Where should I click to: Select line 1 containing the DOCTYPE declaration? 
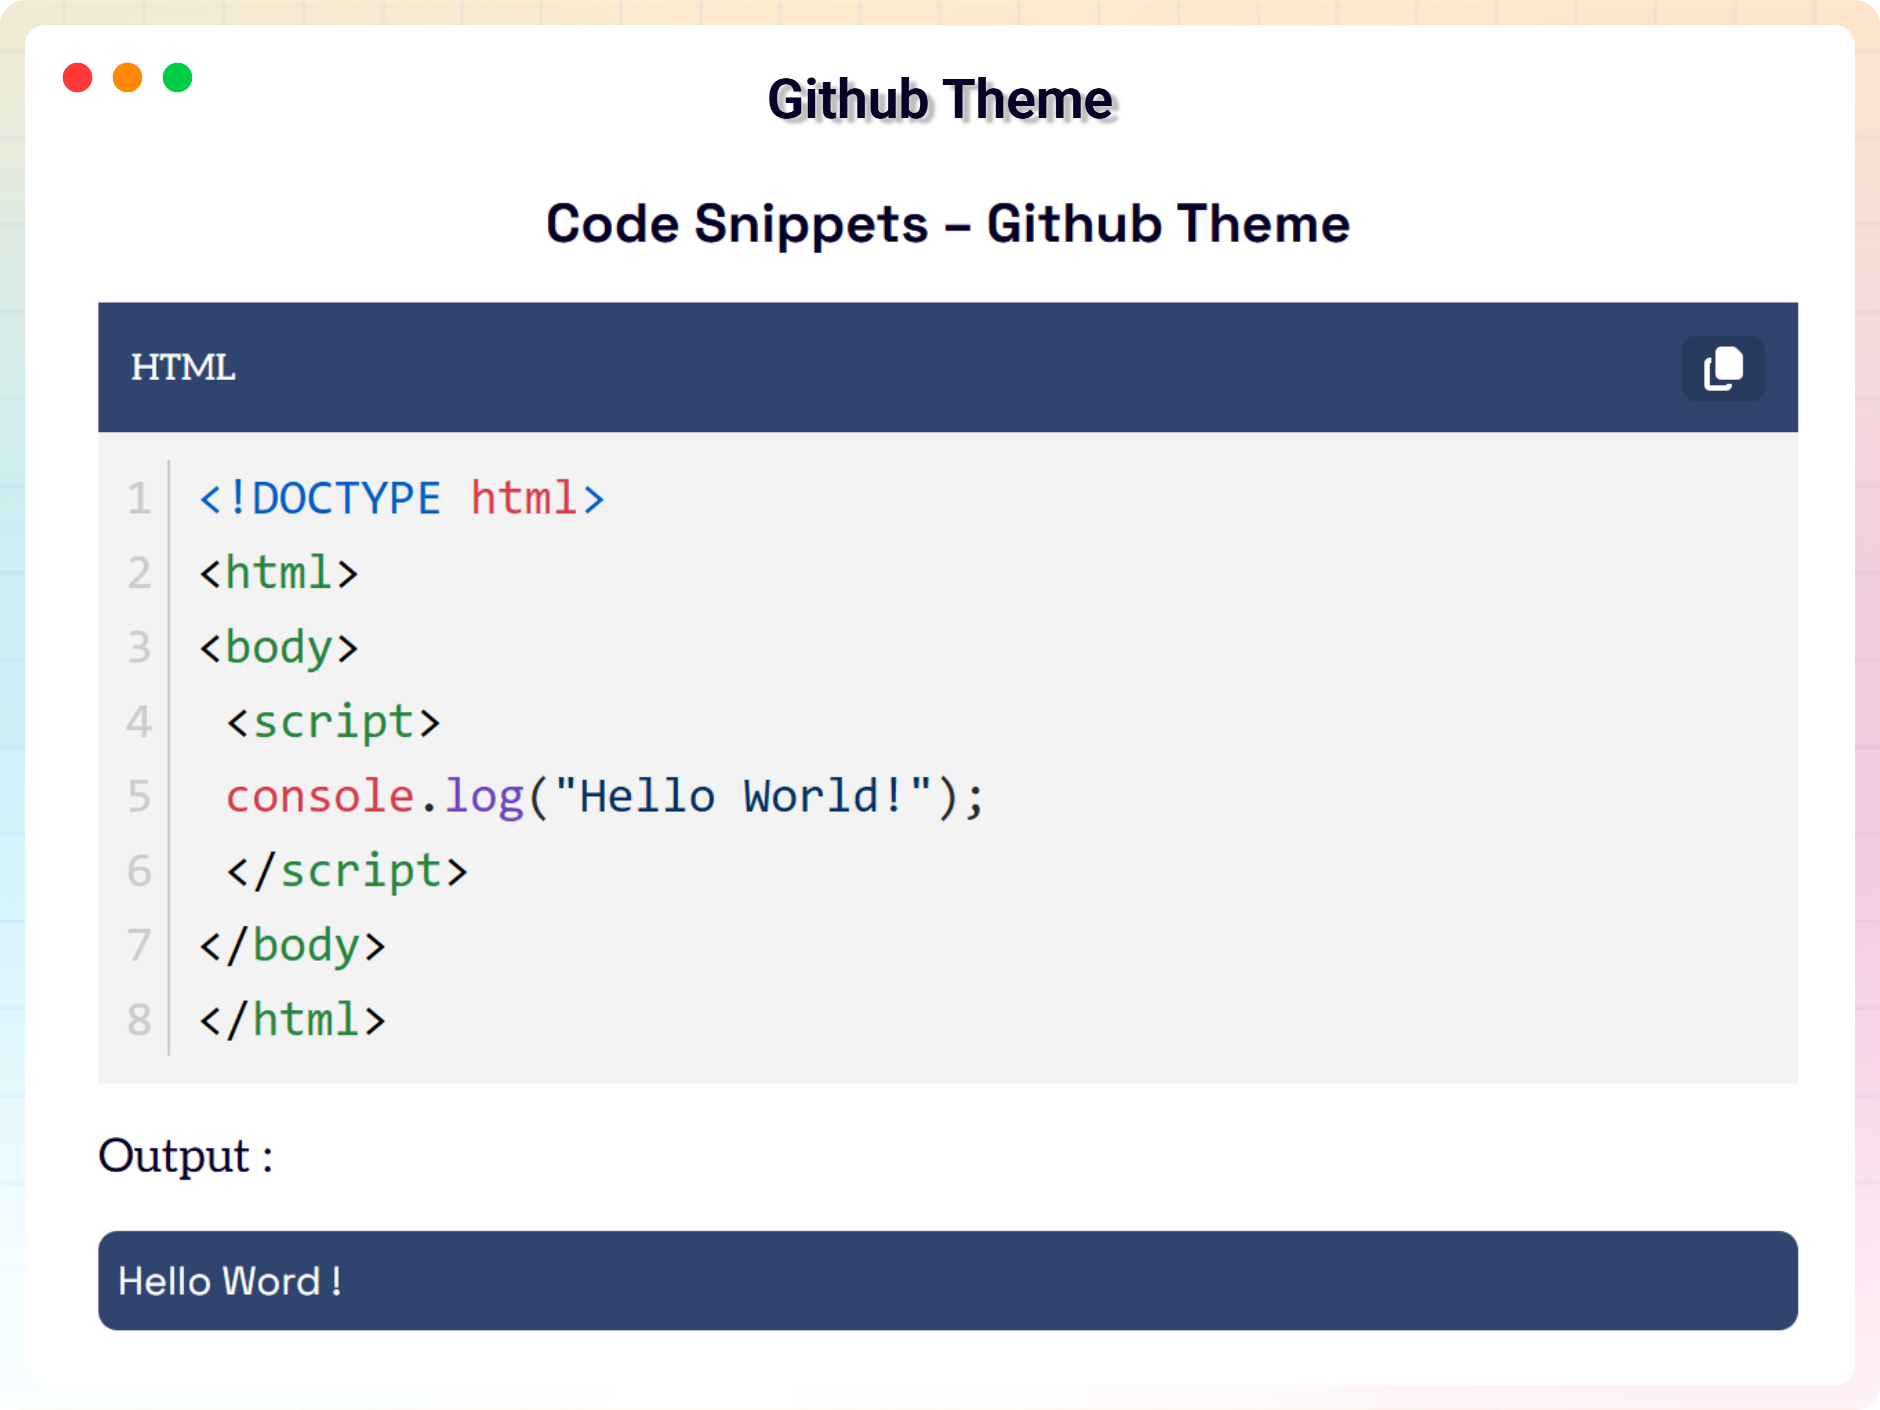(400, 498)
